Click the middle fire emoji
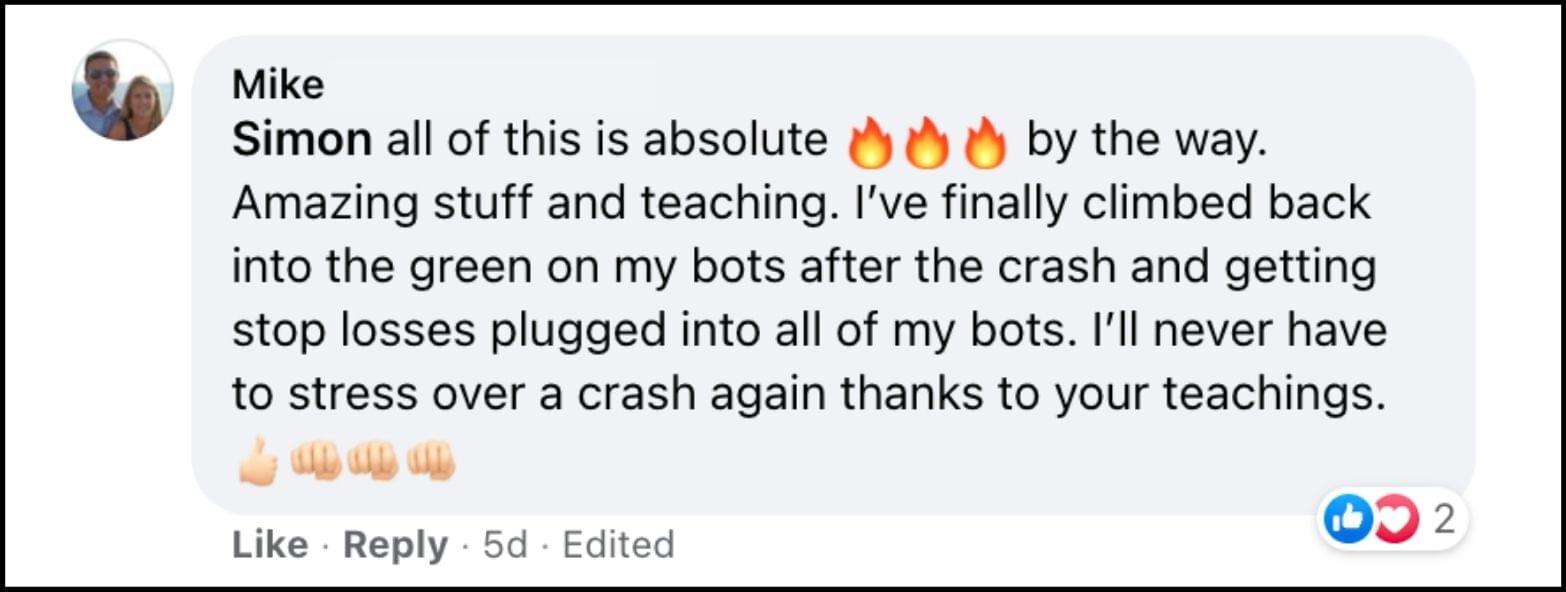The width and height of the screenshot is (1566, 592). tap(926, 145)
